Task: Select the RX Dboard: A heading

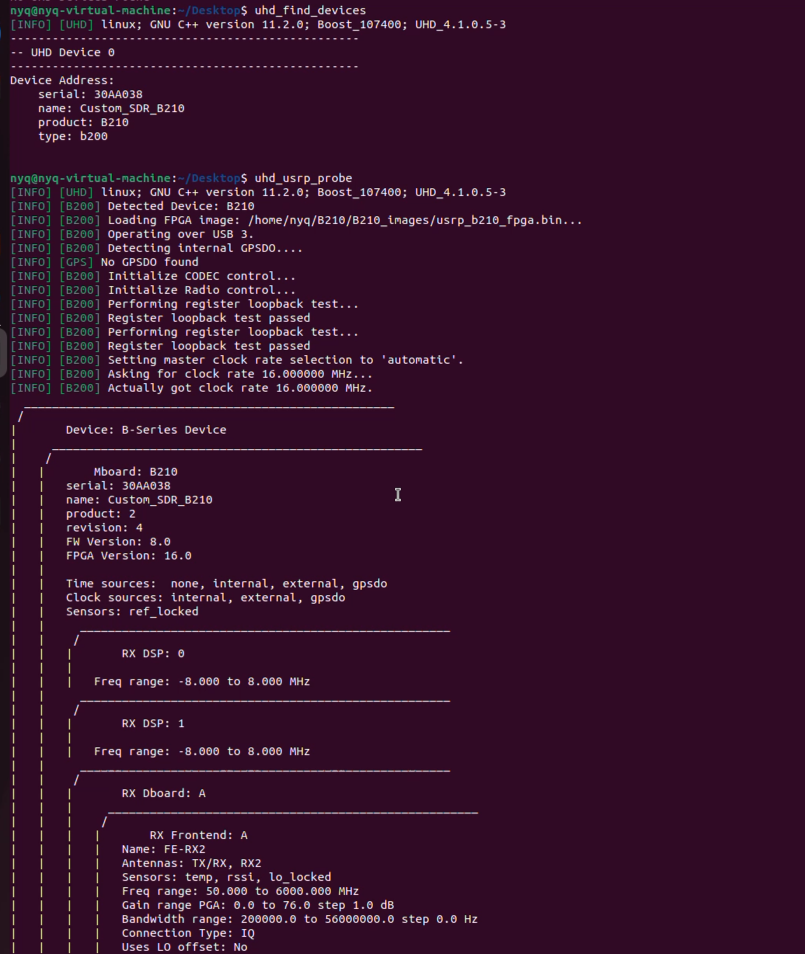Action: [164, 794]
